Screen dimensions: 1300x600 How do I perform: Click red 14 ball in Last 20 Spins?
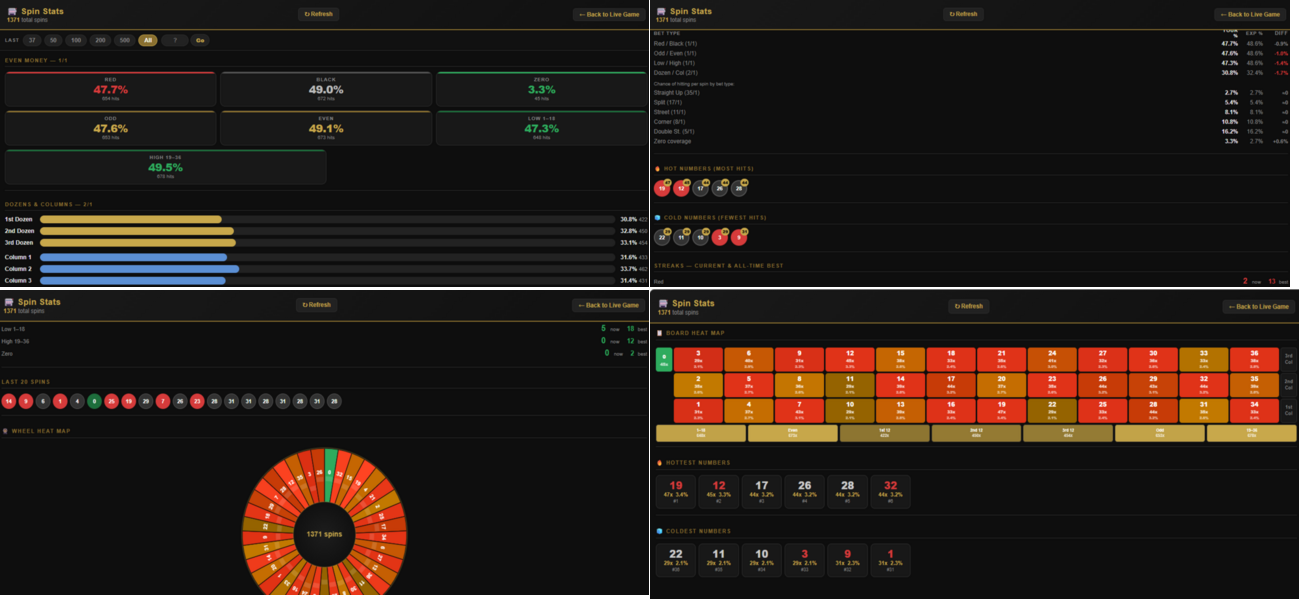pos(9,401)
